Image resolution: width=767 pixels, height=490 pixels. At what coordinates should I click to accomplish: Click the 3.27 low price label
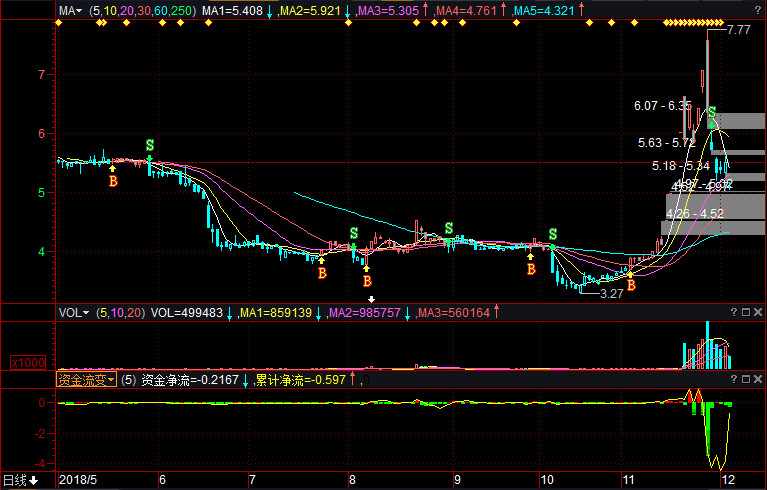click(x=611, y=294)
